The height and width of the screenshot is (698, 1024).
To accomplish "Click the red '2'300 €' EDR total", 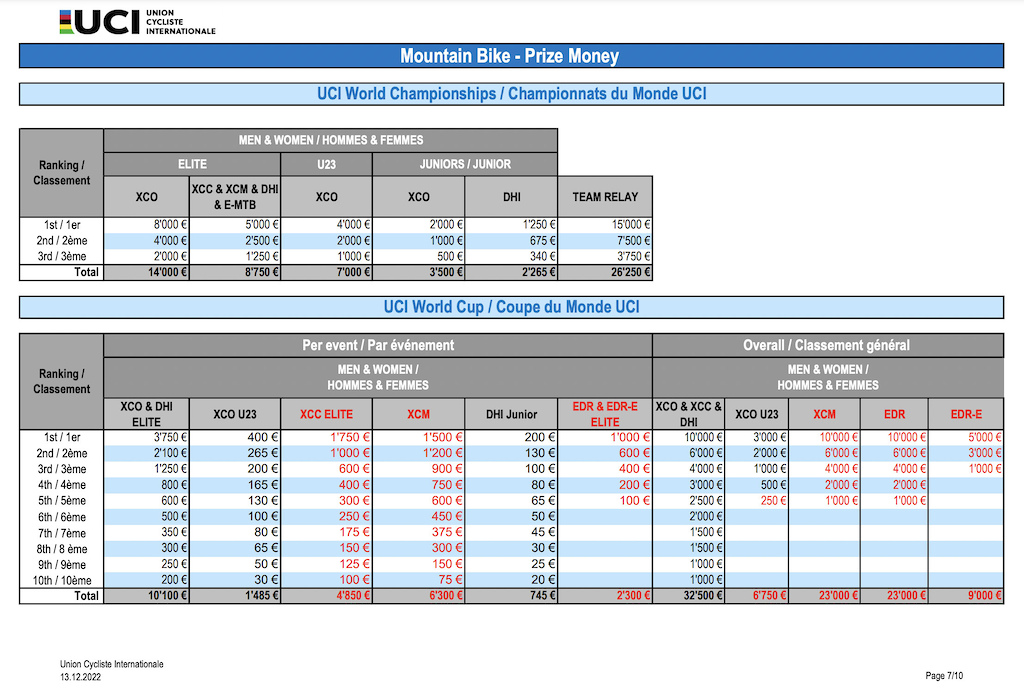I will pyautogui.click(x=605, y=595).
